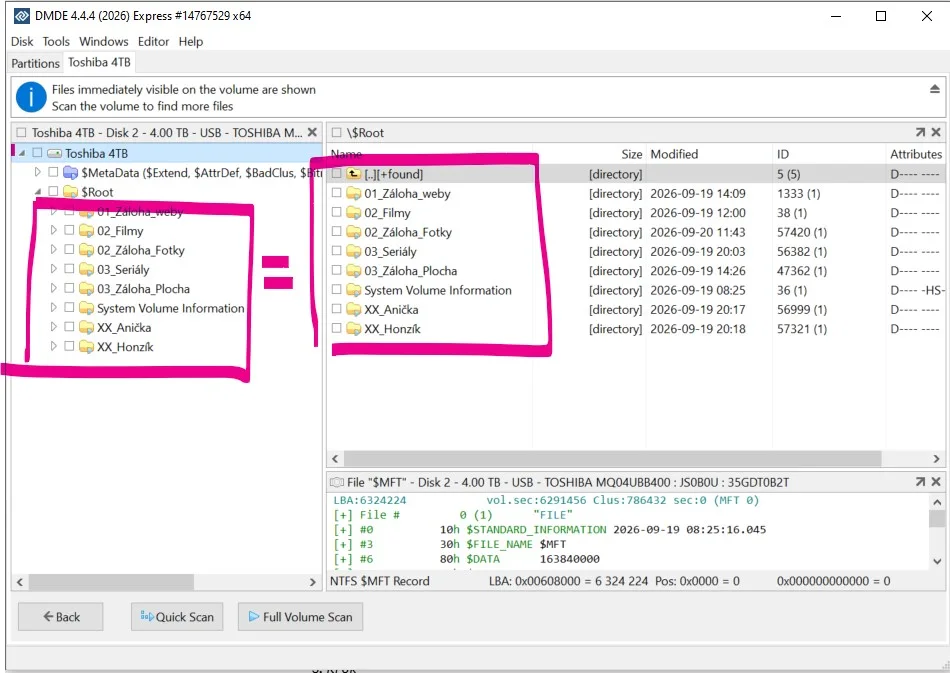Select the 02_Záloha_Fotky row in the file list
950x673 pixels.
tap(636, 232)
